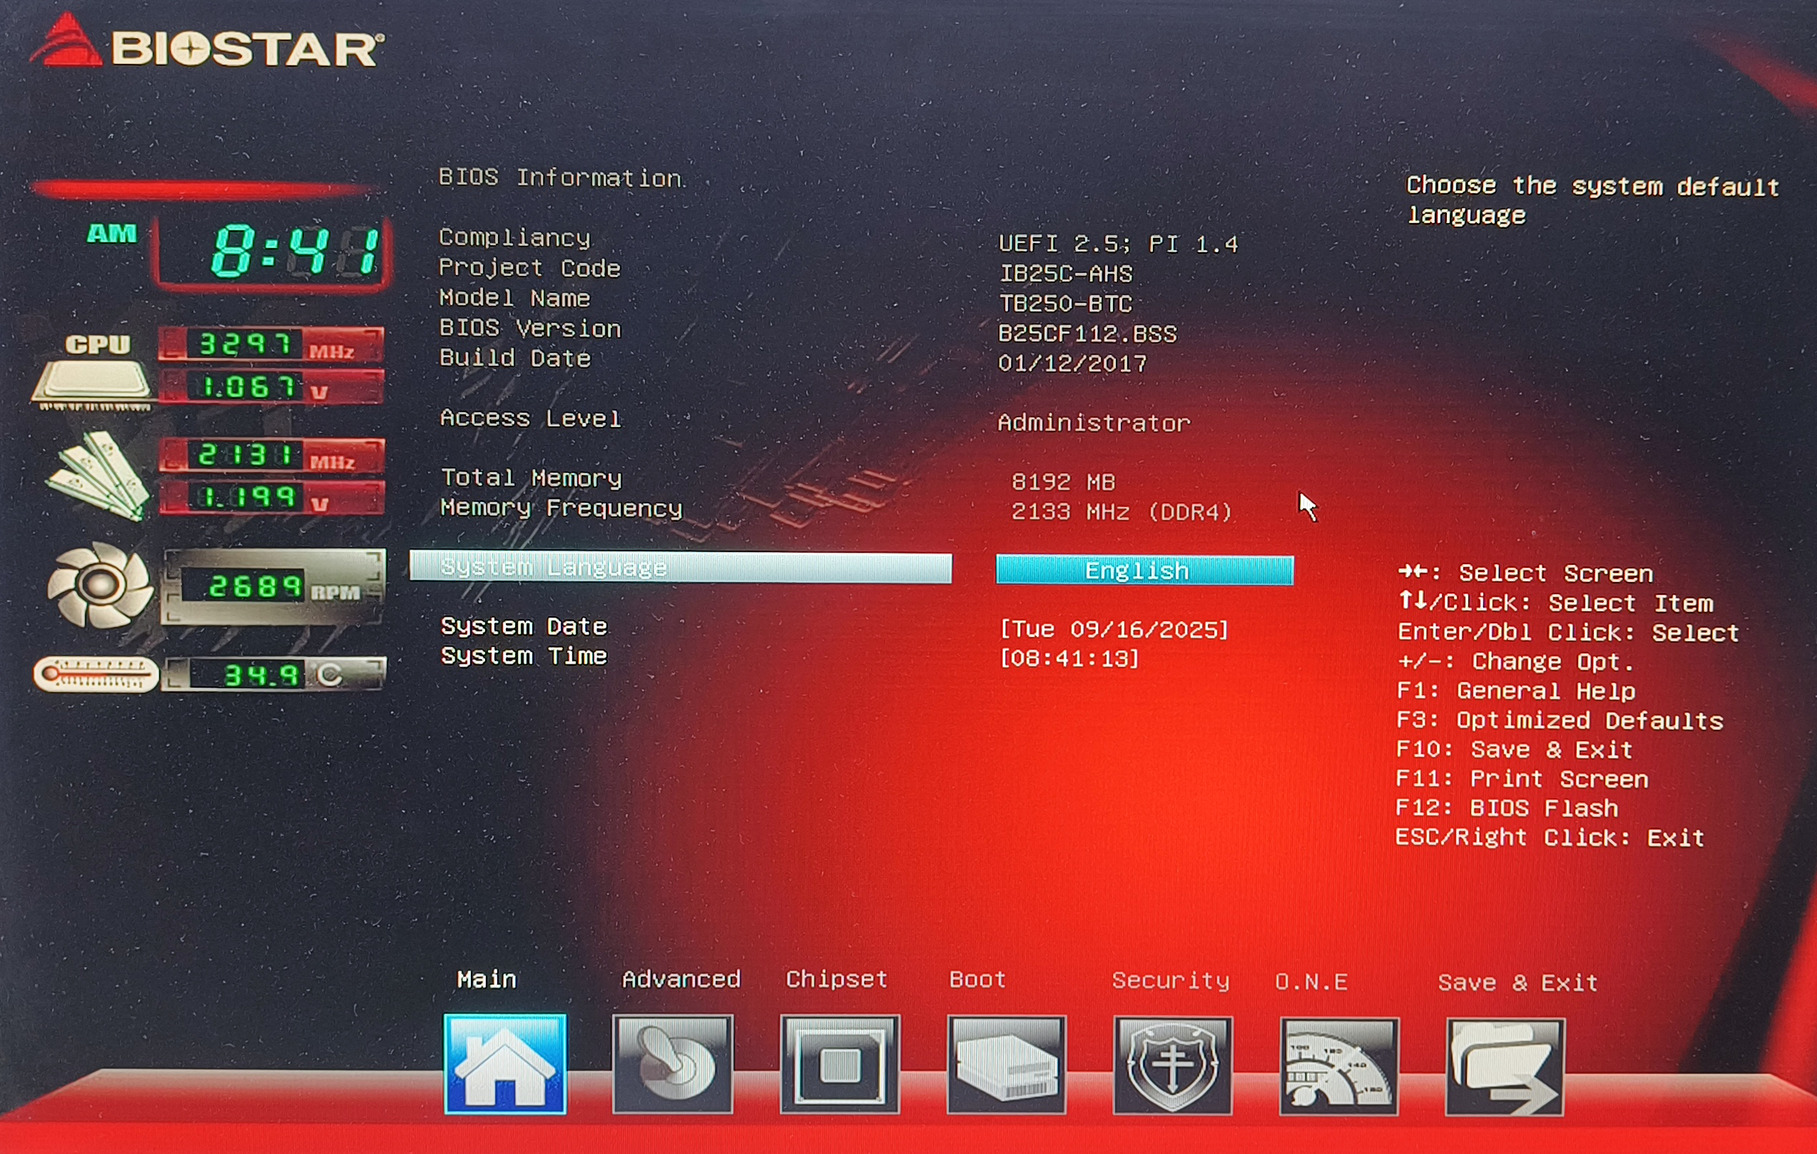
Task: Switch to the O.N.E tab label
Action: pyautogui.click(x=1311, y=982)
